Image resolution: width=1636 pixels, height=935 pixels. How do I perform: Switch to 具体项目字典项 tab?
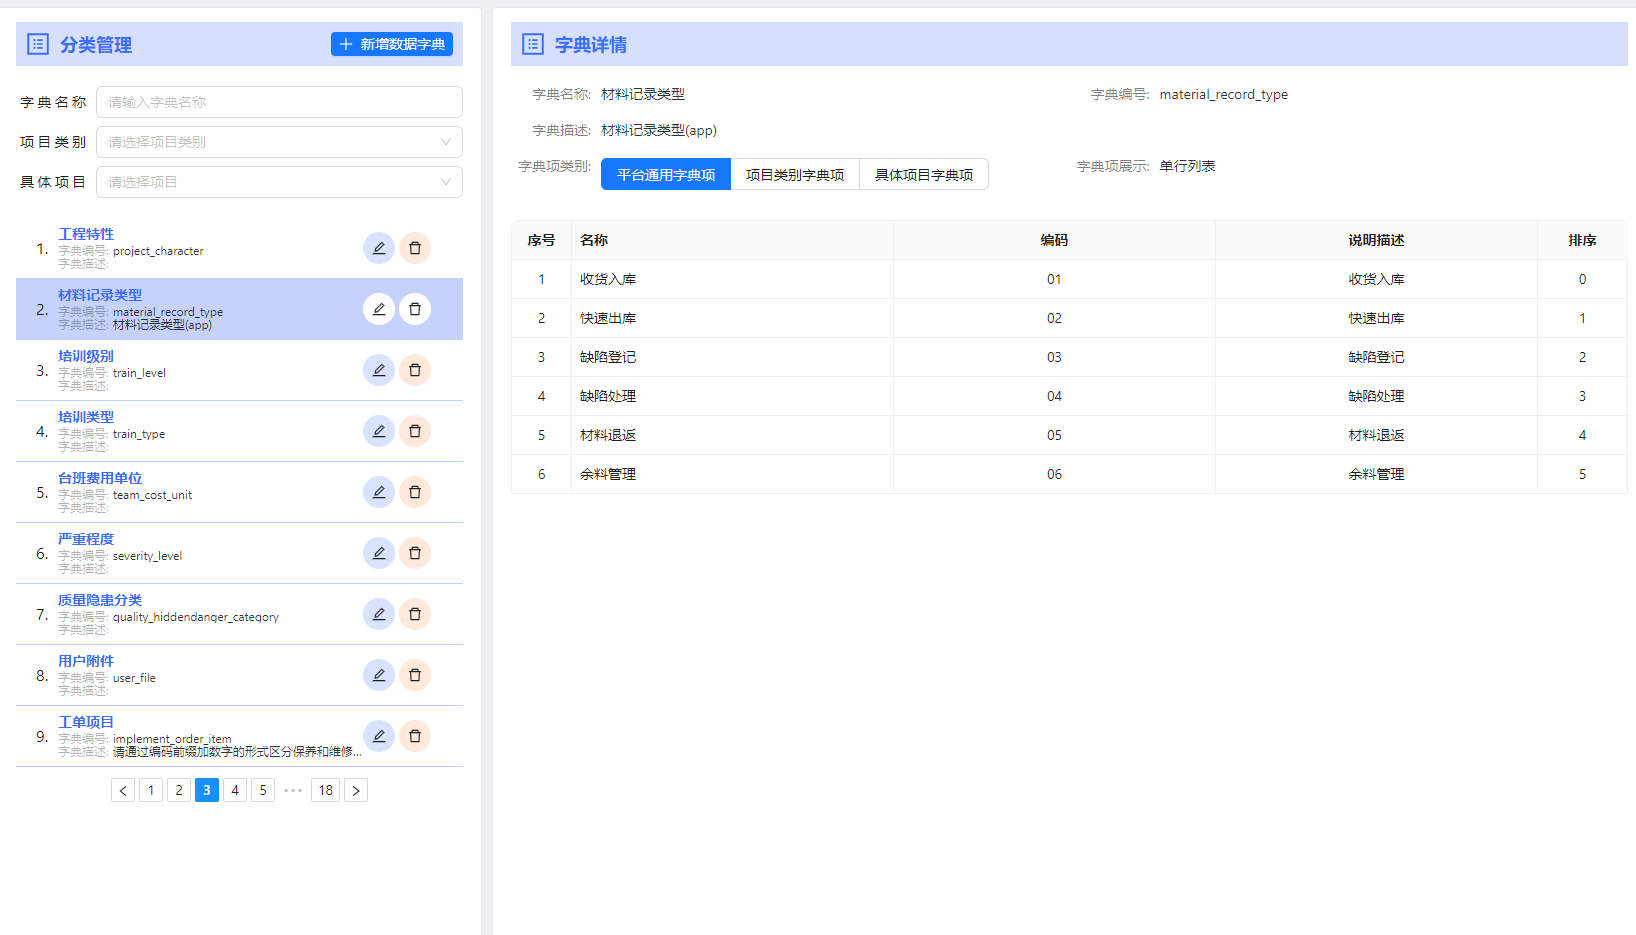[924, 174]
